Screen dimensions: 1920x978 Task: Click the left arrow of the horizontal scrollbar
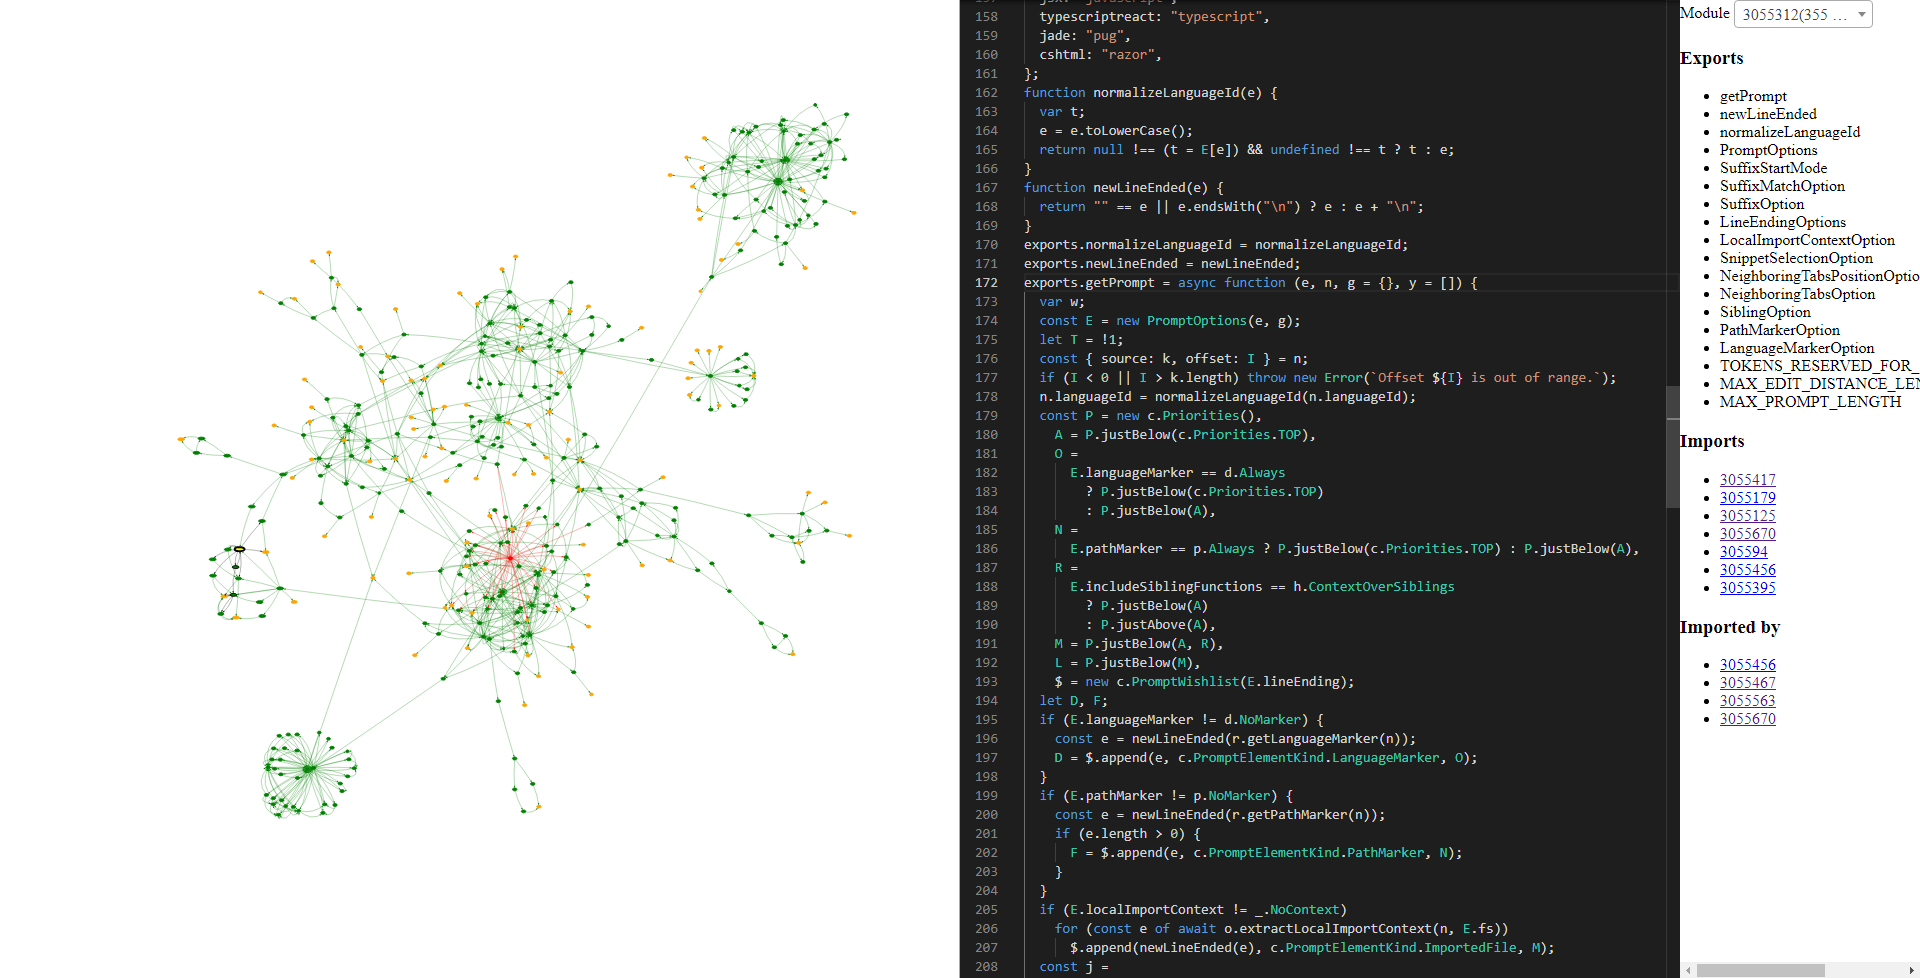coord(1688,970)
